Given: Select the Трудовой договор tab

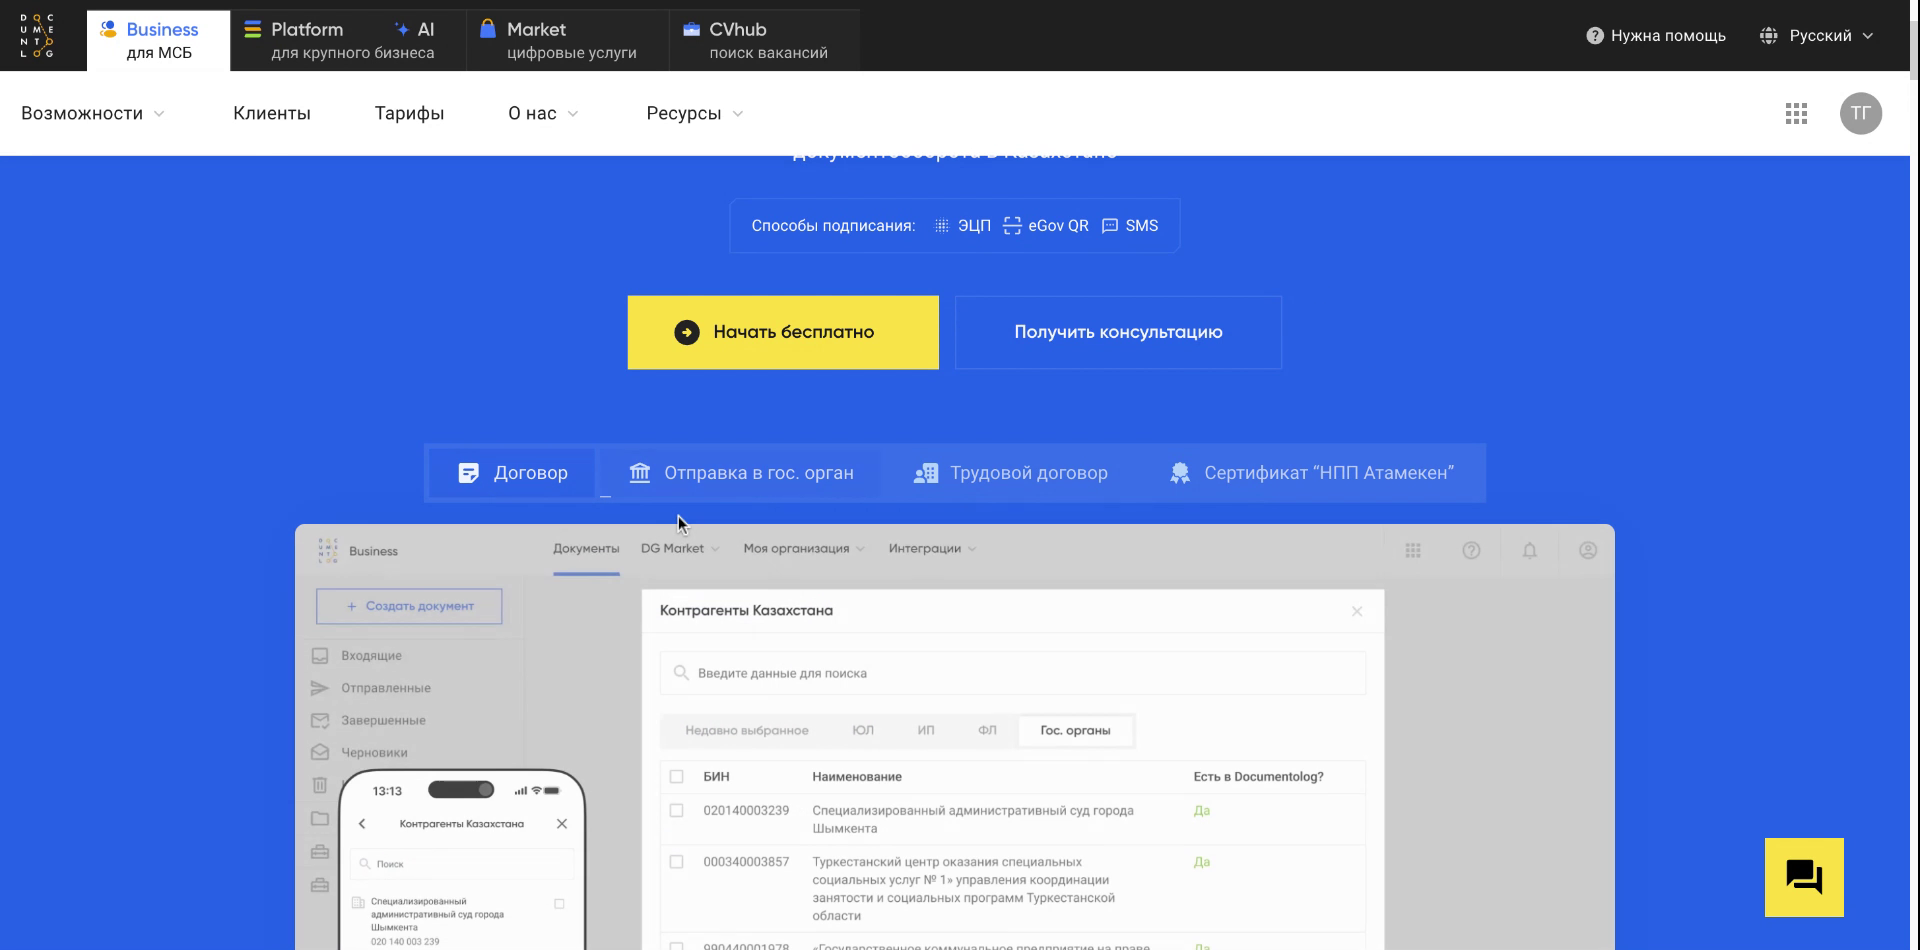Looking at the screenshot, I should (x=1010, y=472).
